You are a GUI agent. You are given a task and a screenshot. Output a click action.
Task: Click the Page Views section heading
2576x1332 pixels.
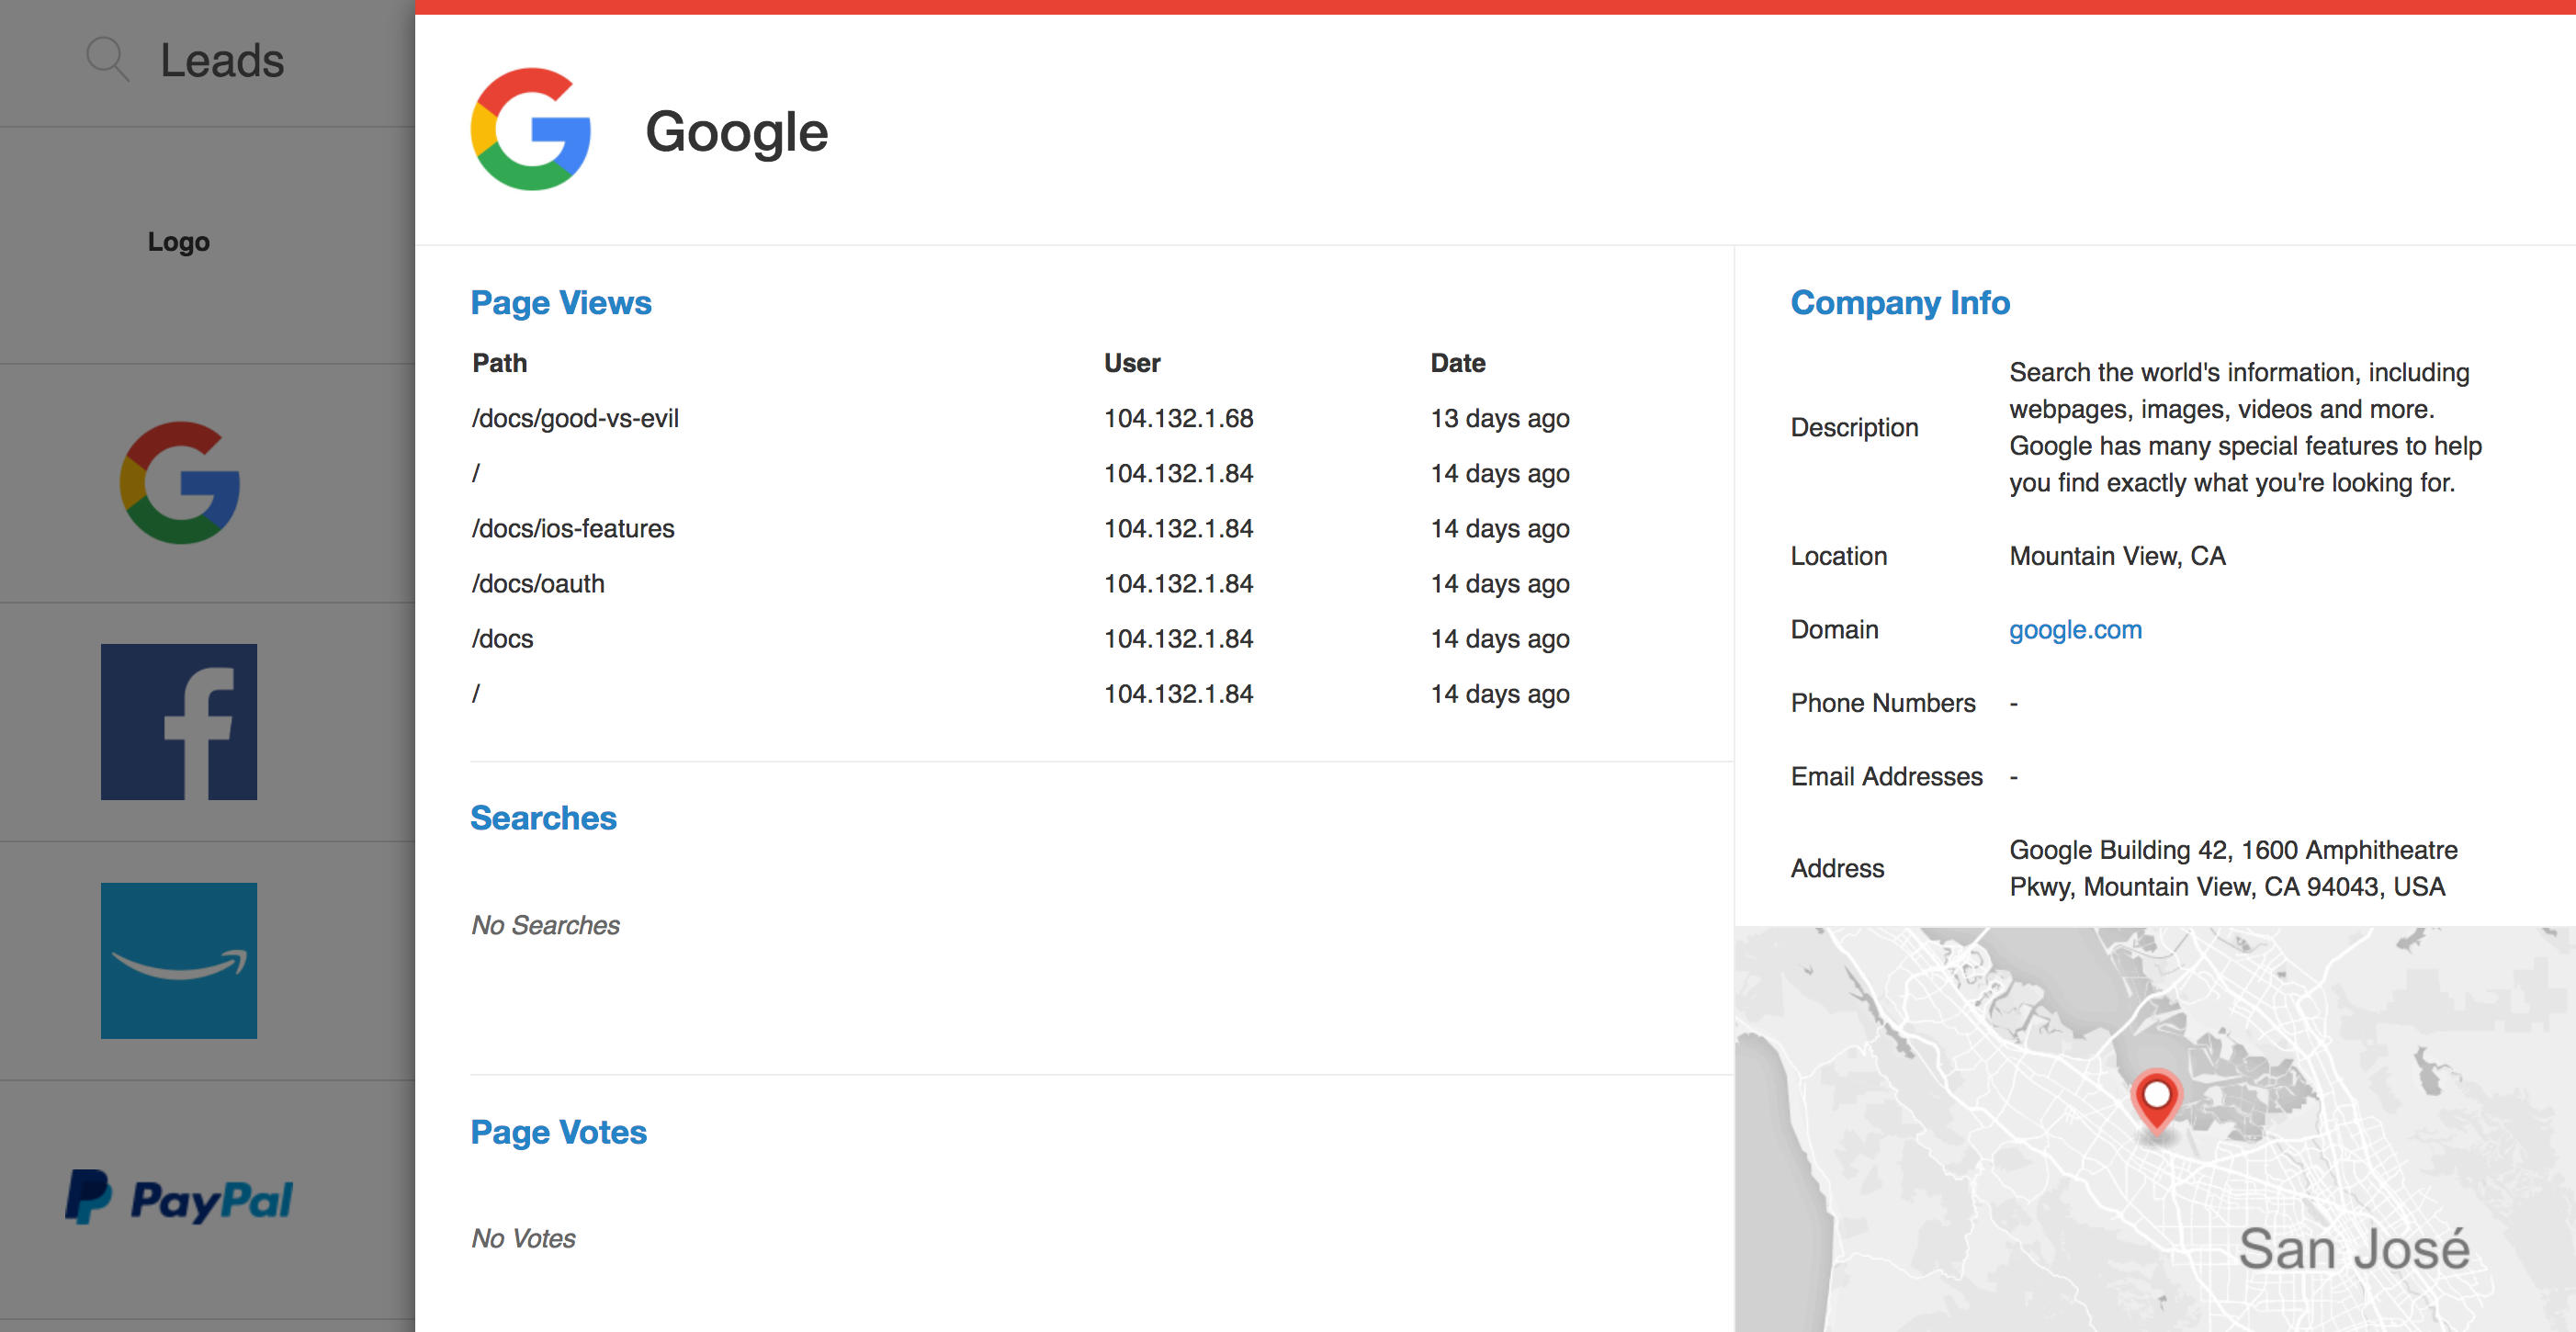coord(561,302)
